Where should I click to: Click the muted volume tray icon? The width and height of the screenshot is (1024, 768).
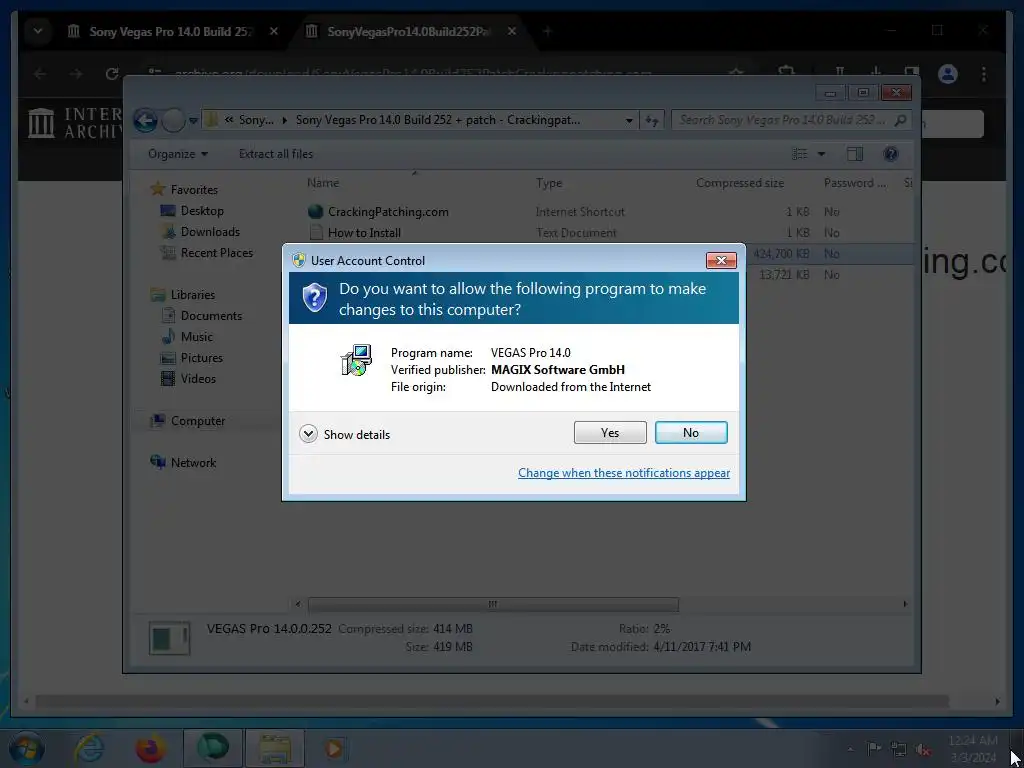point(923,749)
